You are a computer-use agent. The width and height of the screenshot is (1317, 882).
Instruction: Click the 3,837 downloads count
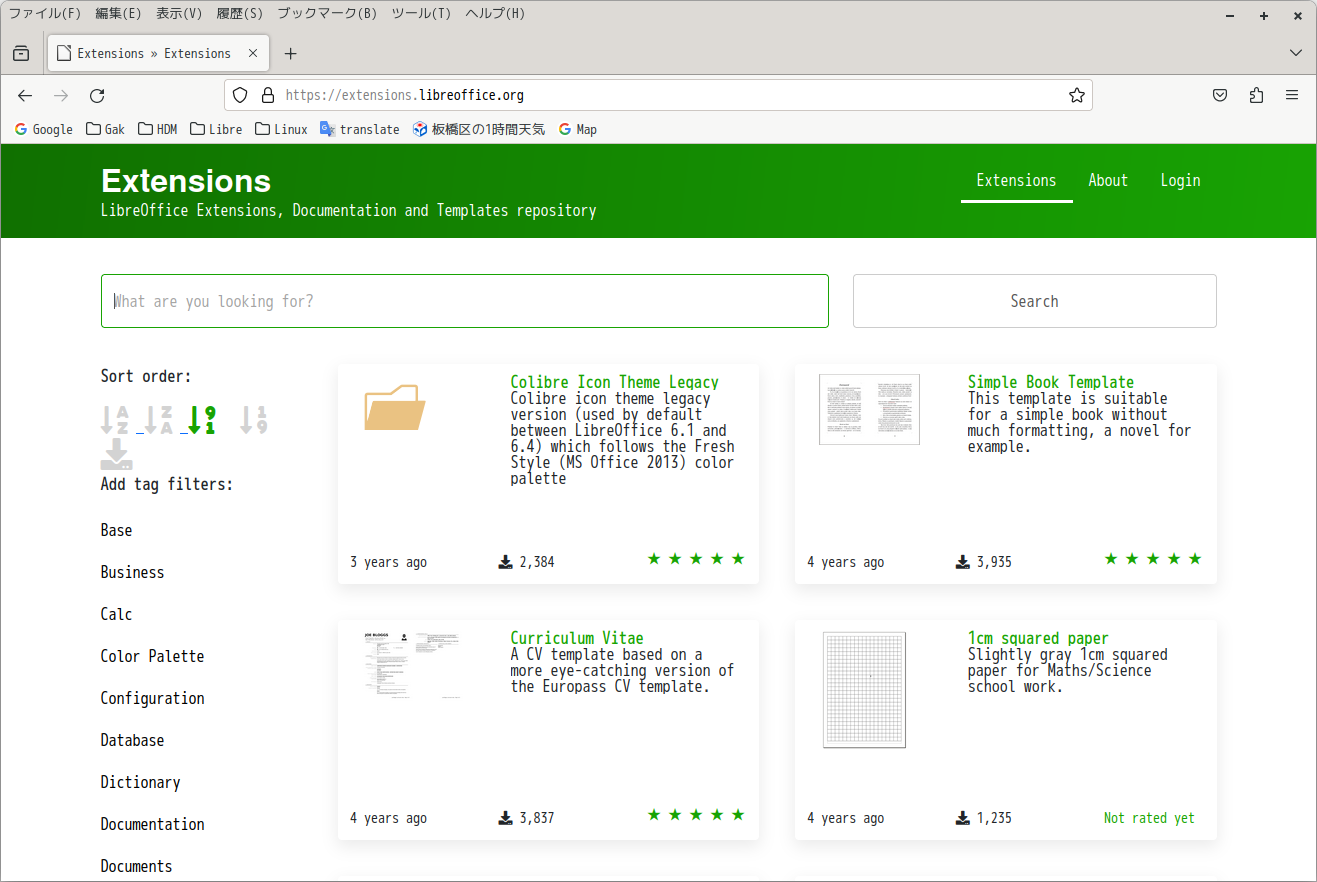click(526, 818)
